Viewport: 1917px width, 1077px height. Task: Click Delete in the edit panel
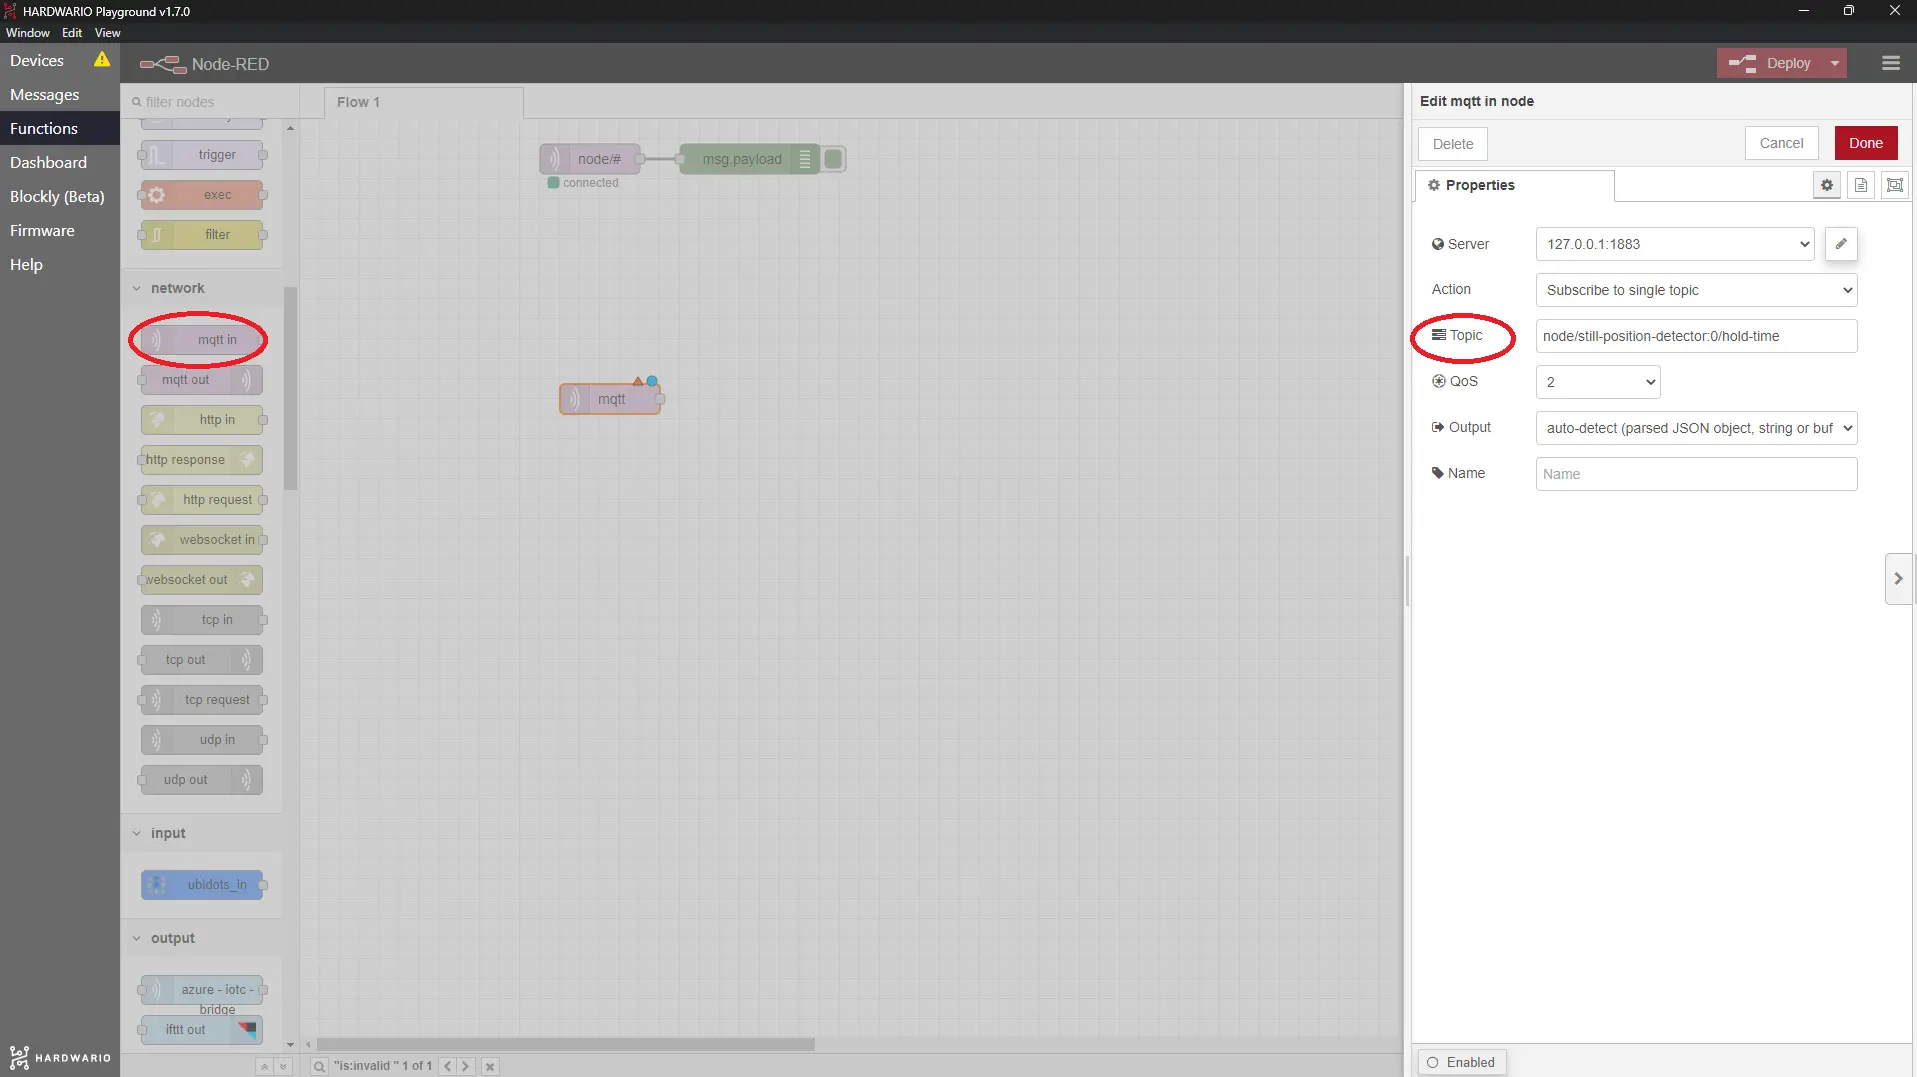1452,144
